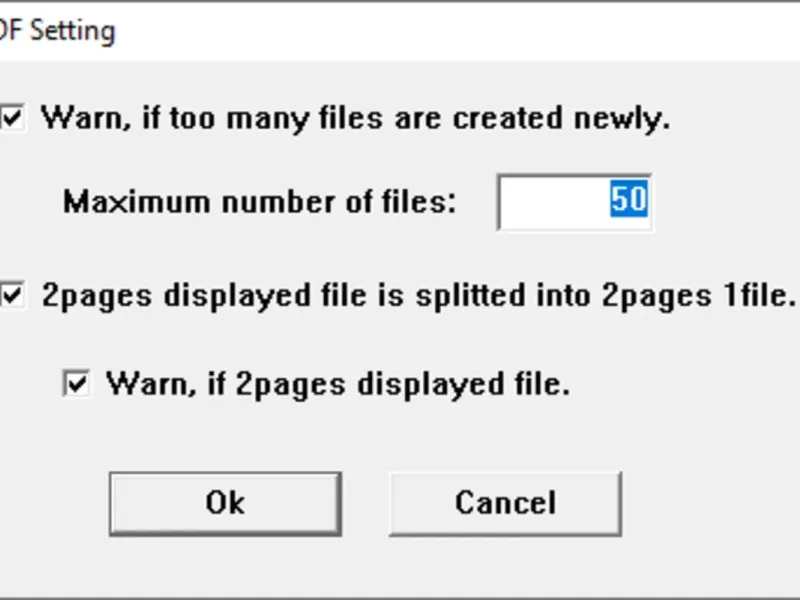Viewport: 800px width, 600px height.
Task: Toggle the 2pages split into 1file checkbox
Action: point(12,295)
